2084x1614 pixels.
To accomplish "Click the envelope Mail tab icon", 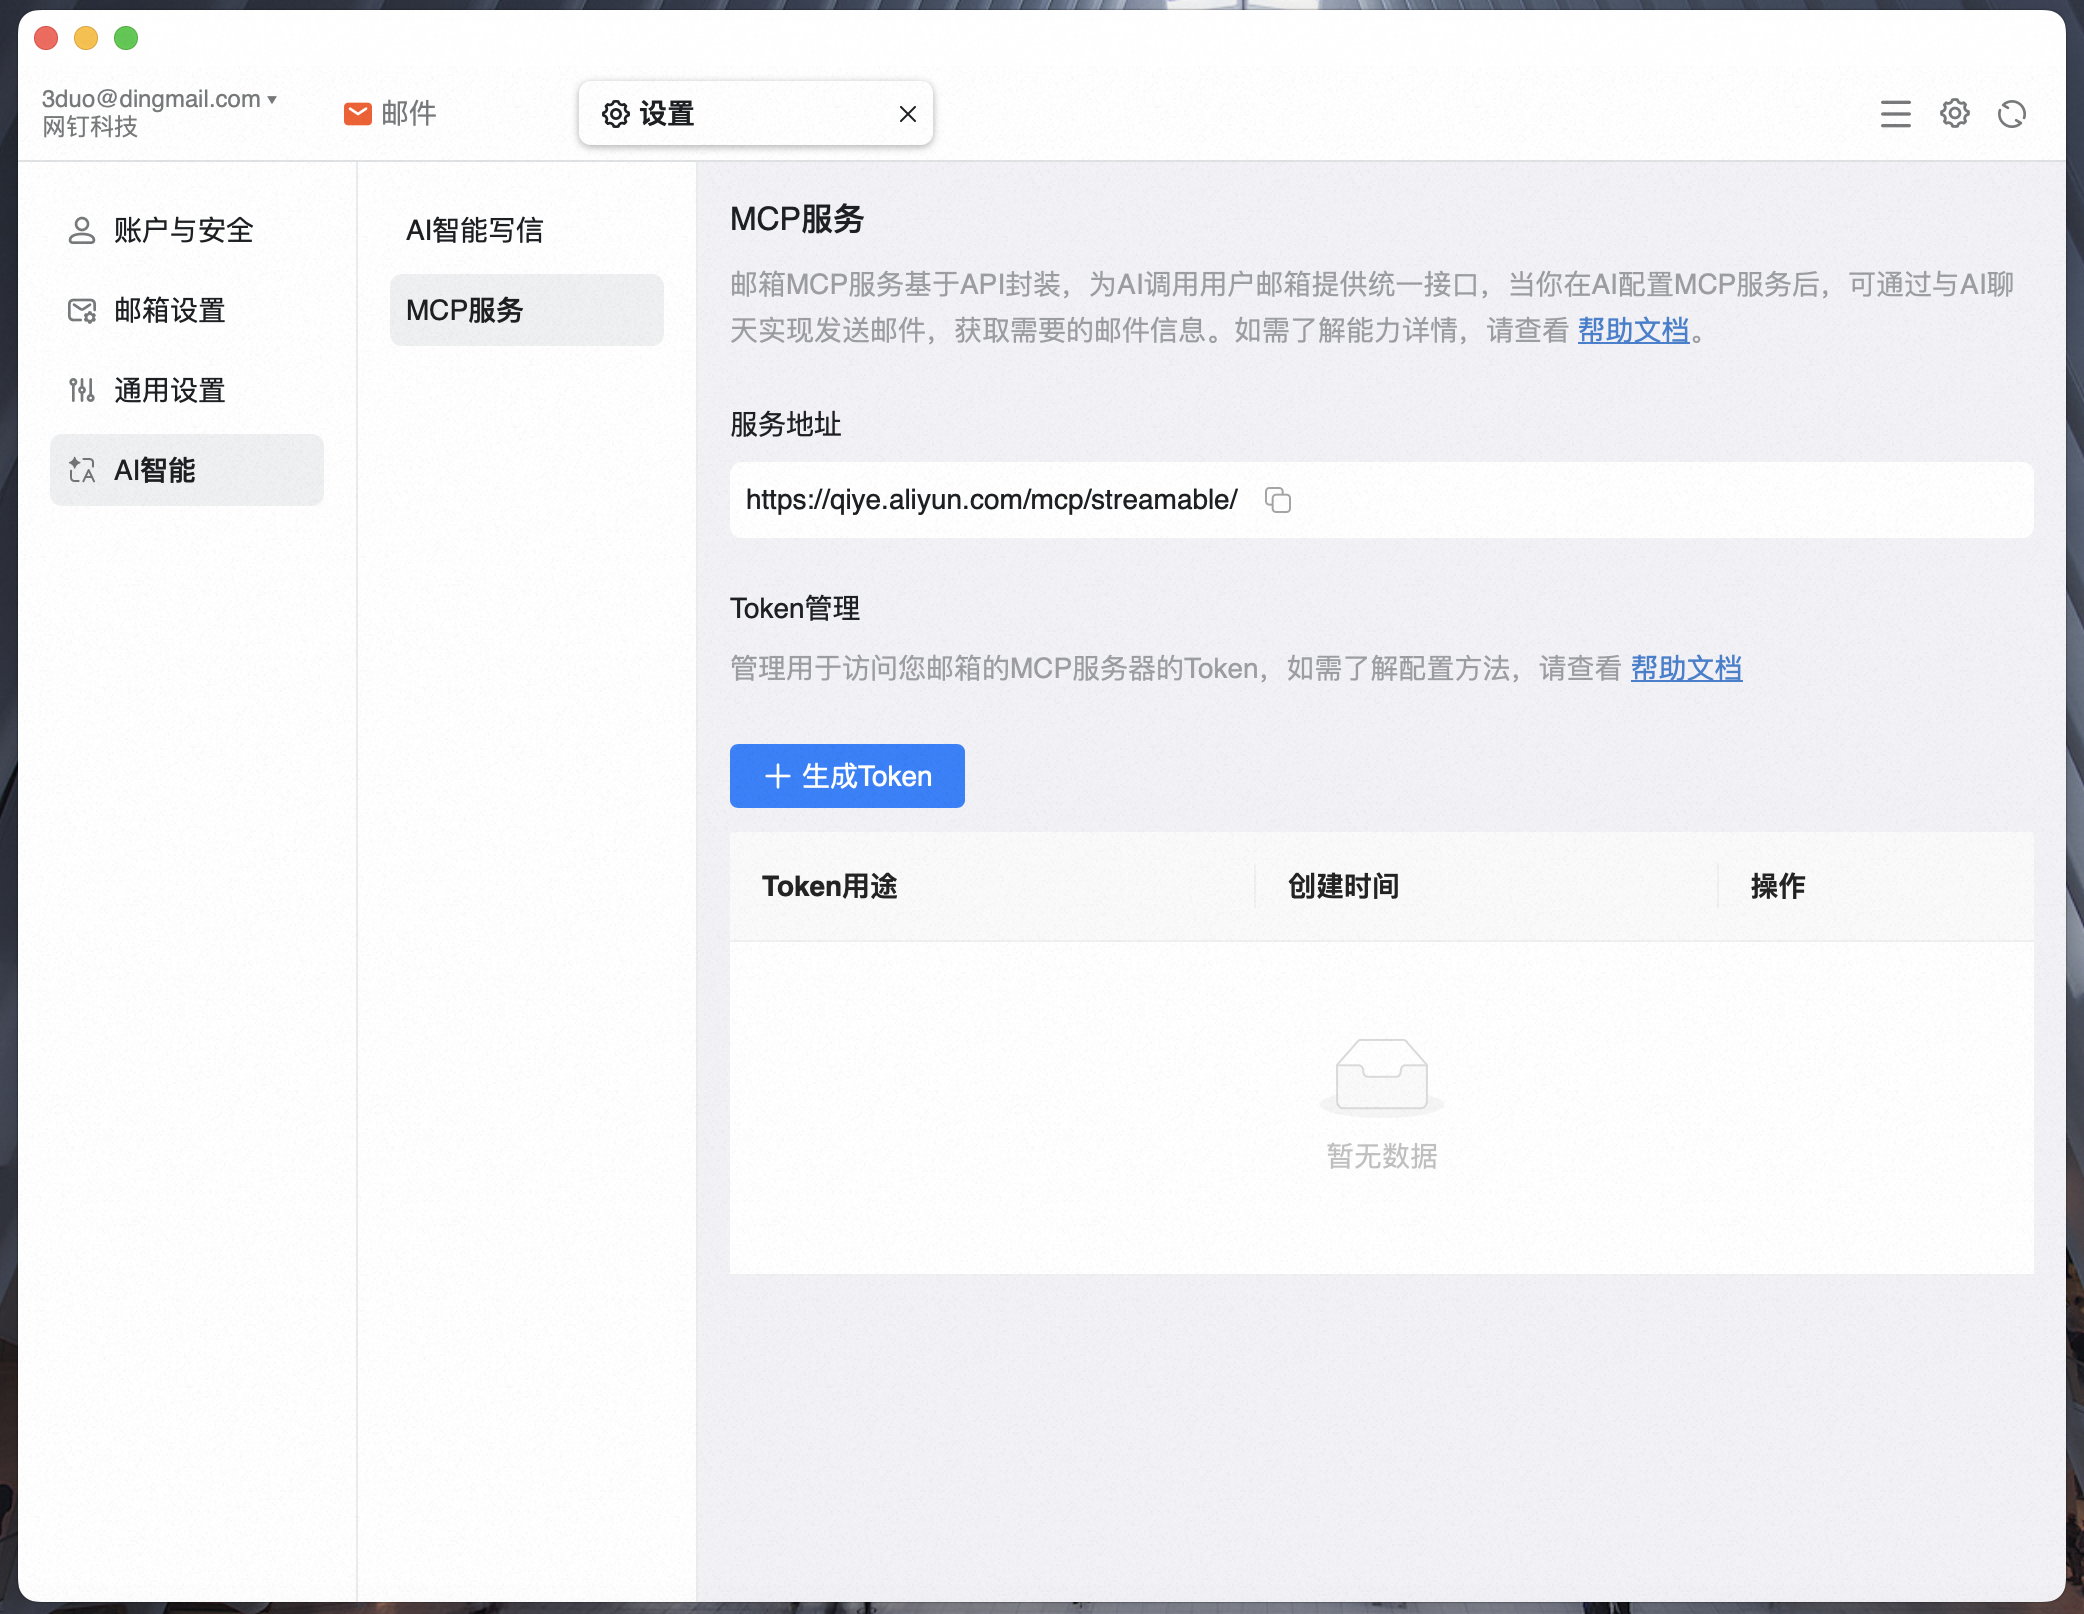I will pos(357,114).
